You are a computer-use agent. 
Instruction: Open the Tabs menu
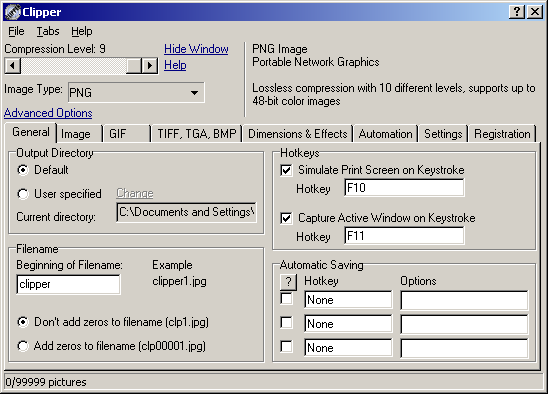(x=48, y=31)
